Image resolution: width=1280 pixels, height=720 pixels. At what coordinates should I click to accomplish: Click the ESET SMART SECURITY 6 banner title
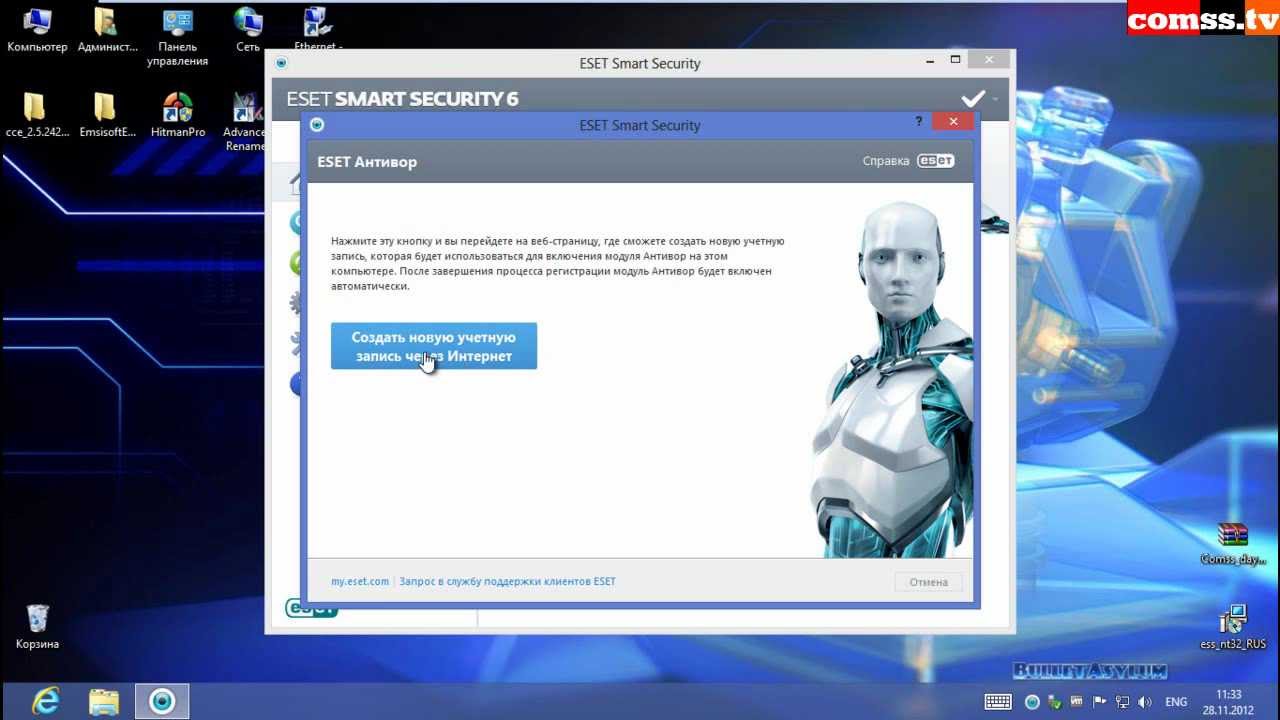402,99
